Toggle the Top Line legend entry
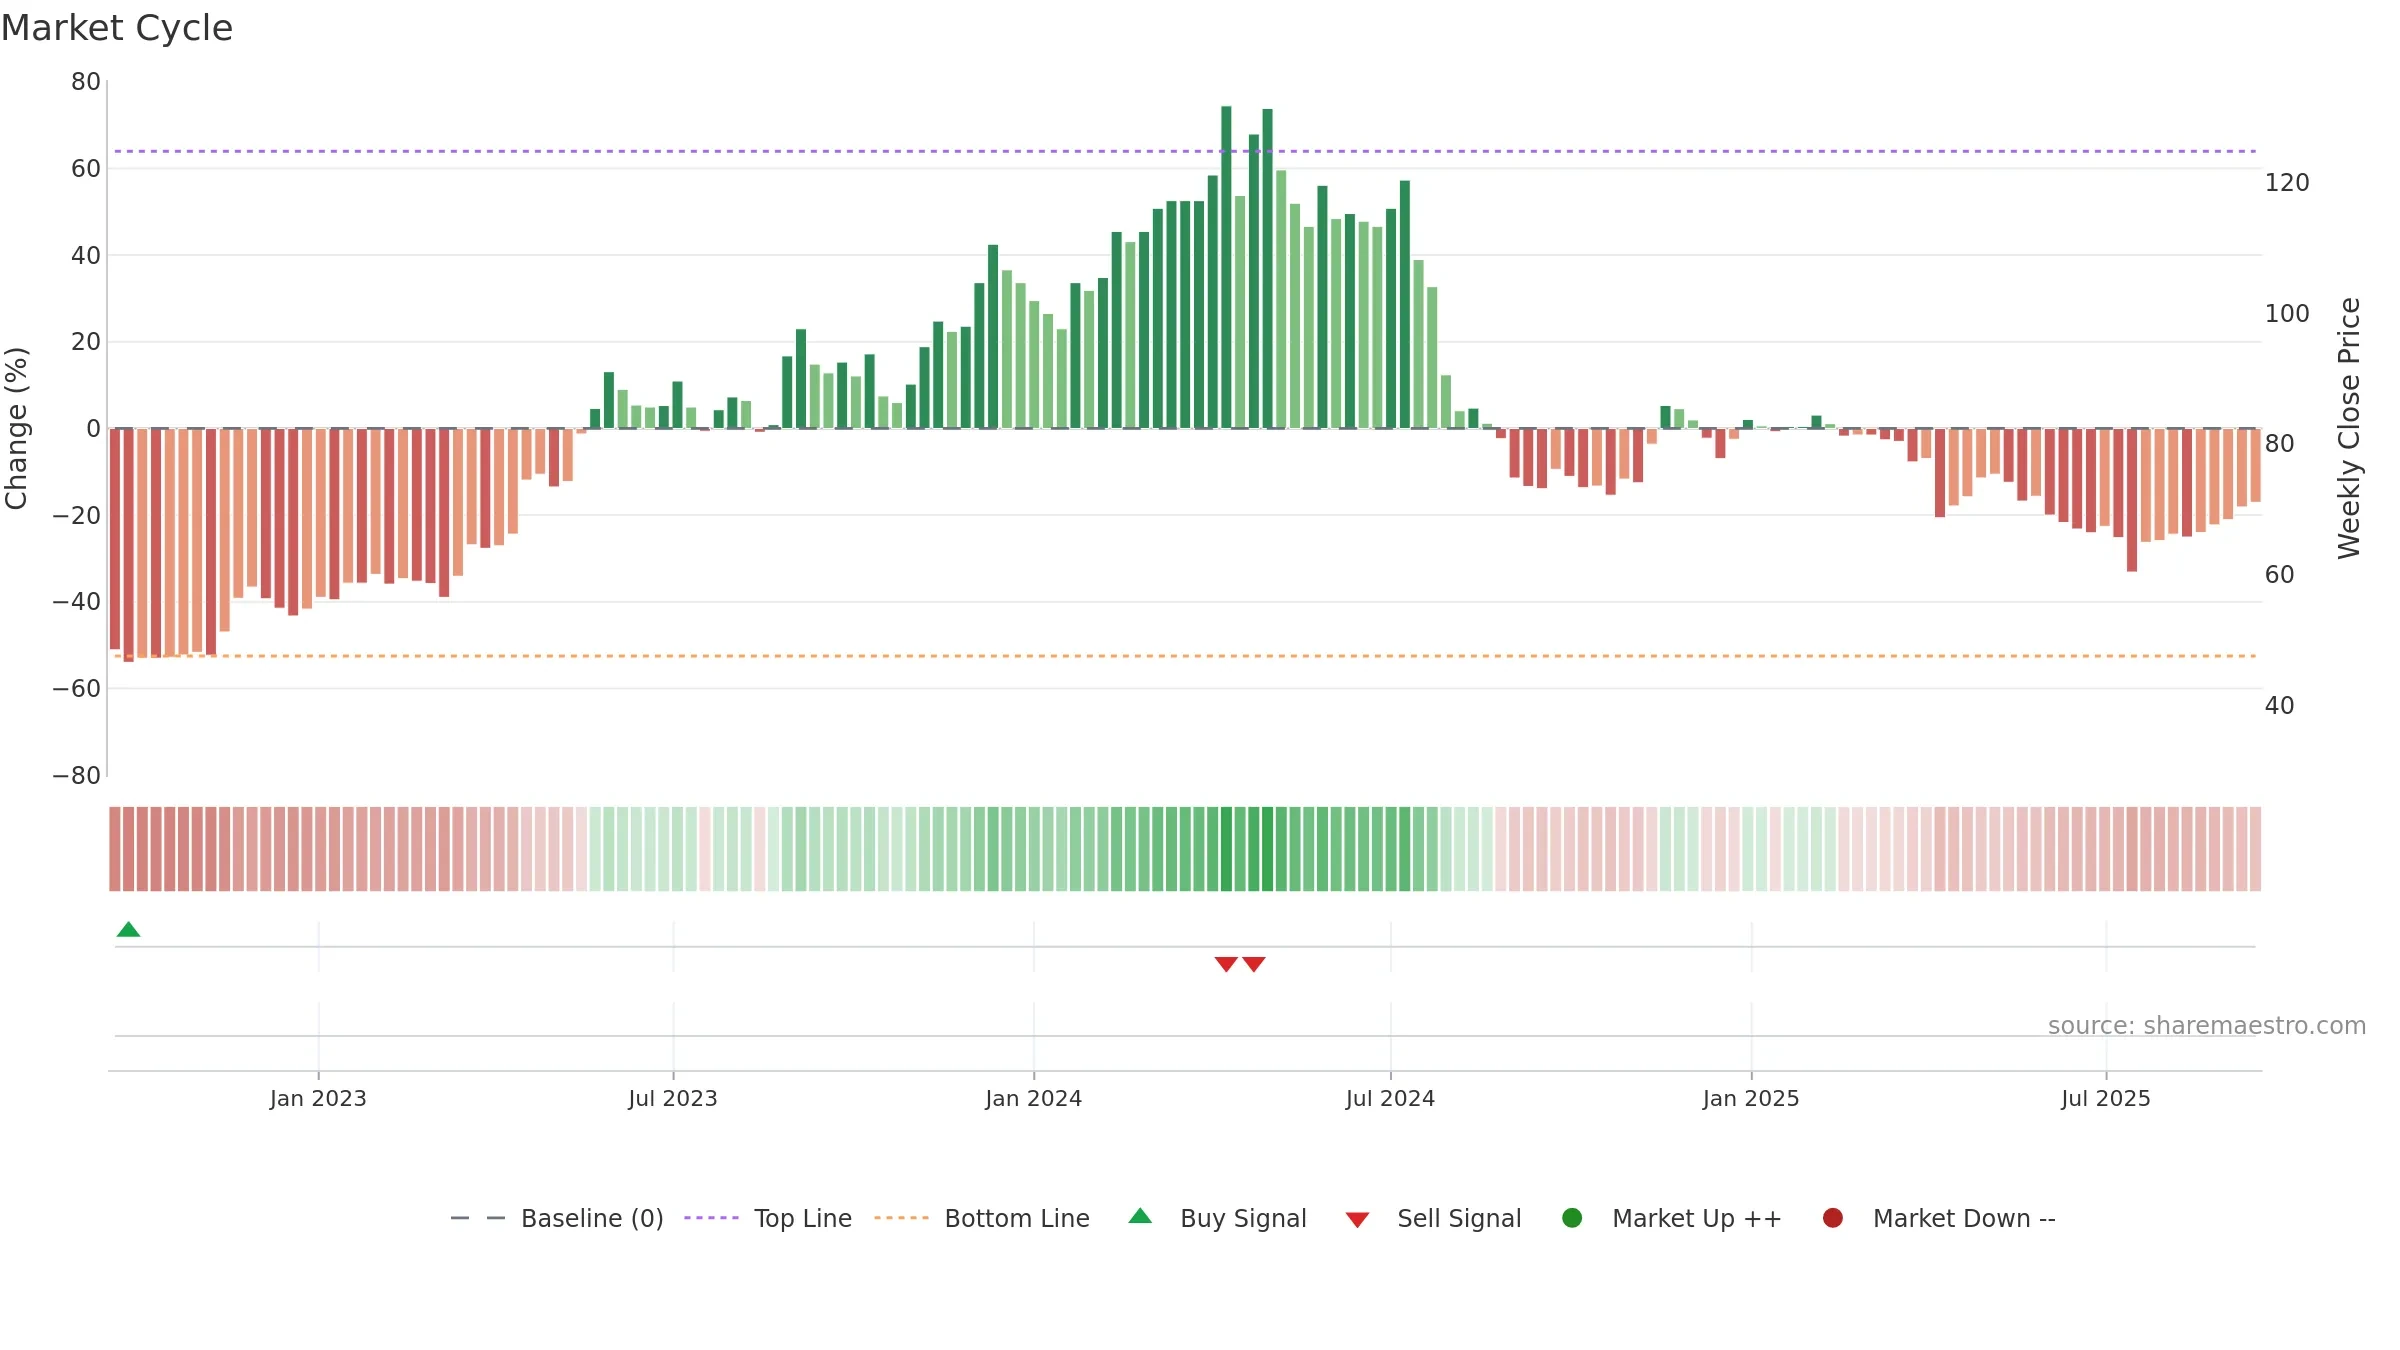 click(x=768, y=1218)
